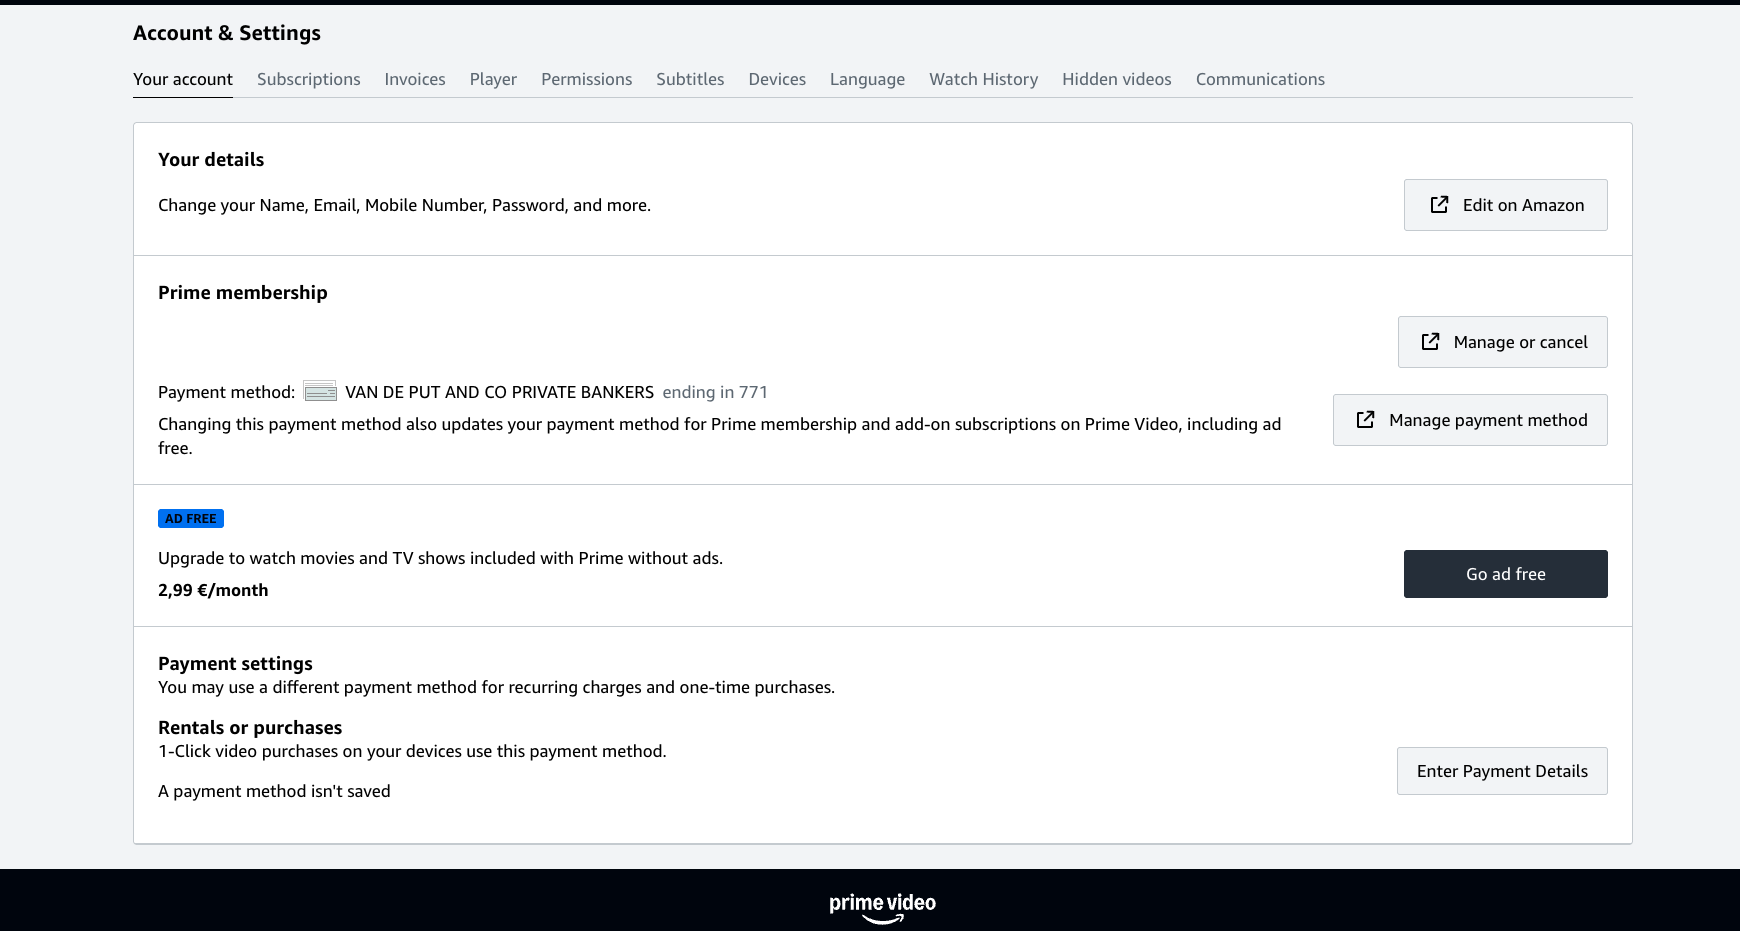Click the Go ad free button

[x=1505, y=574]
